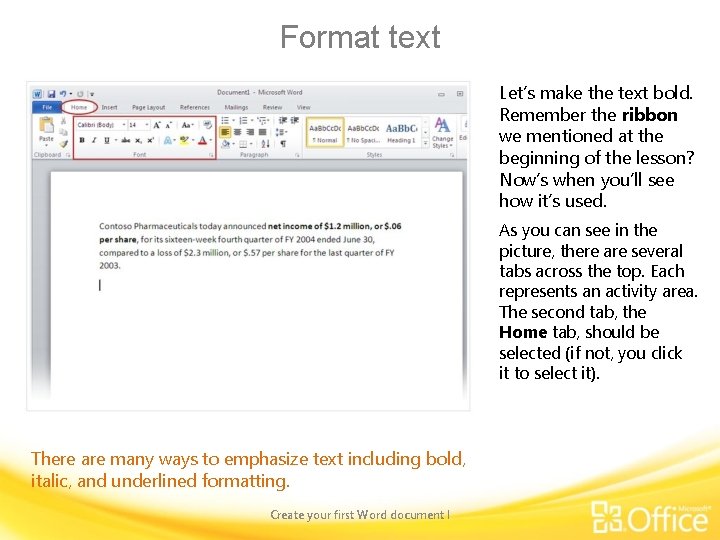This screenshot has width=720, height=540.
Task: Expand the Styles gallery More arrow
Action: 426,144
